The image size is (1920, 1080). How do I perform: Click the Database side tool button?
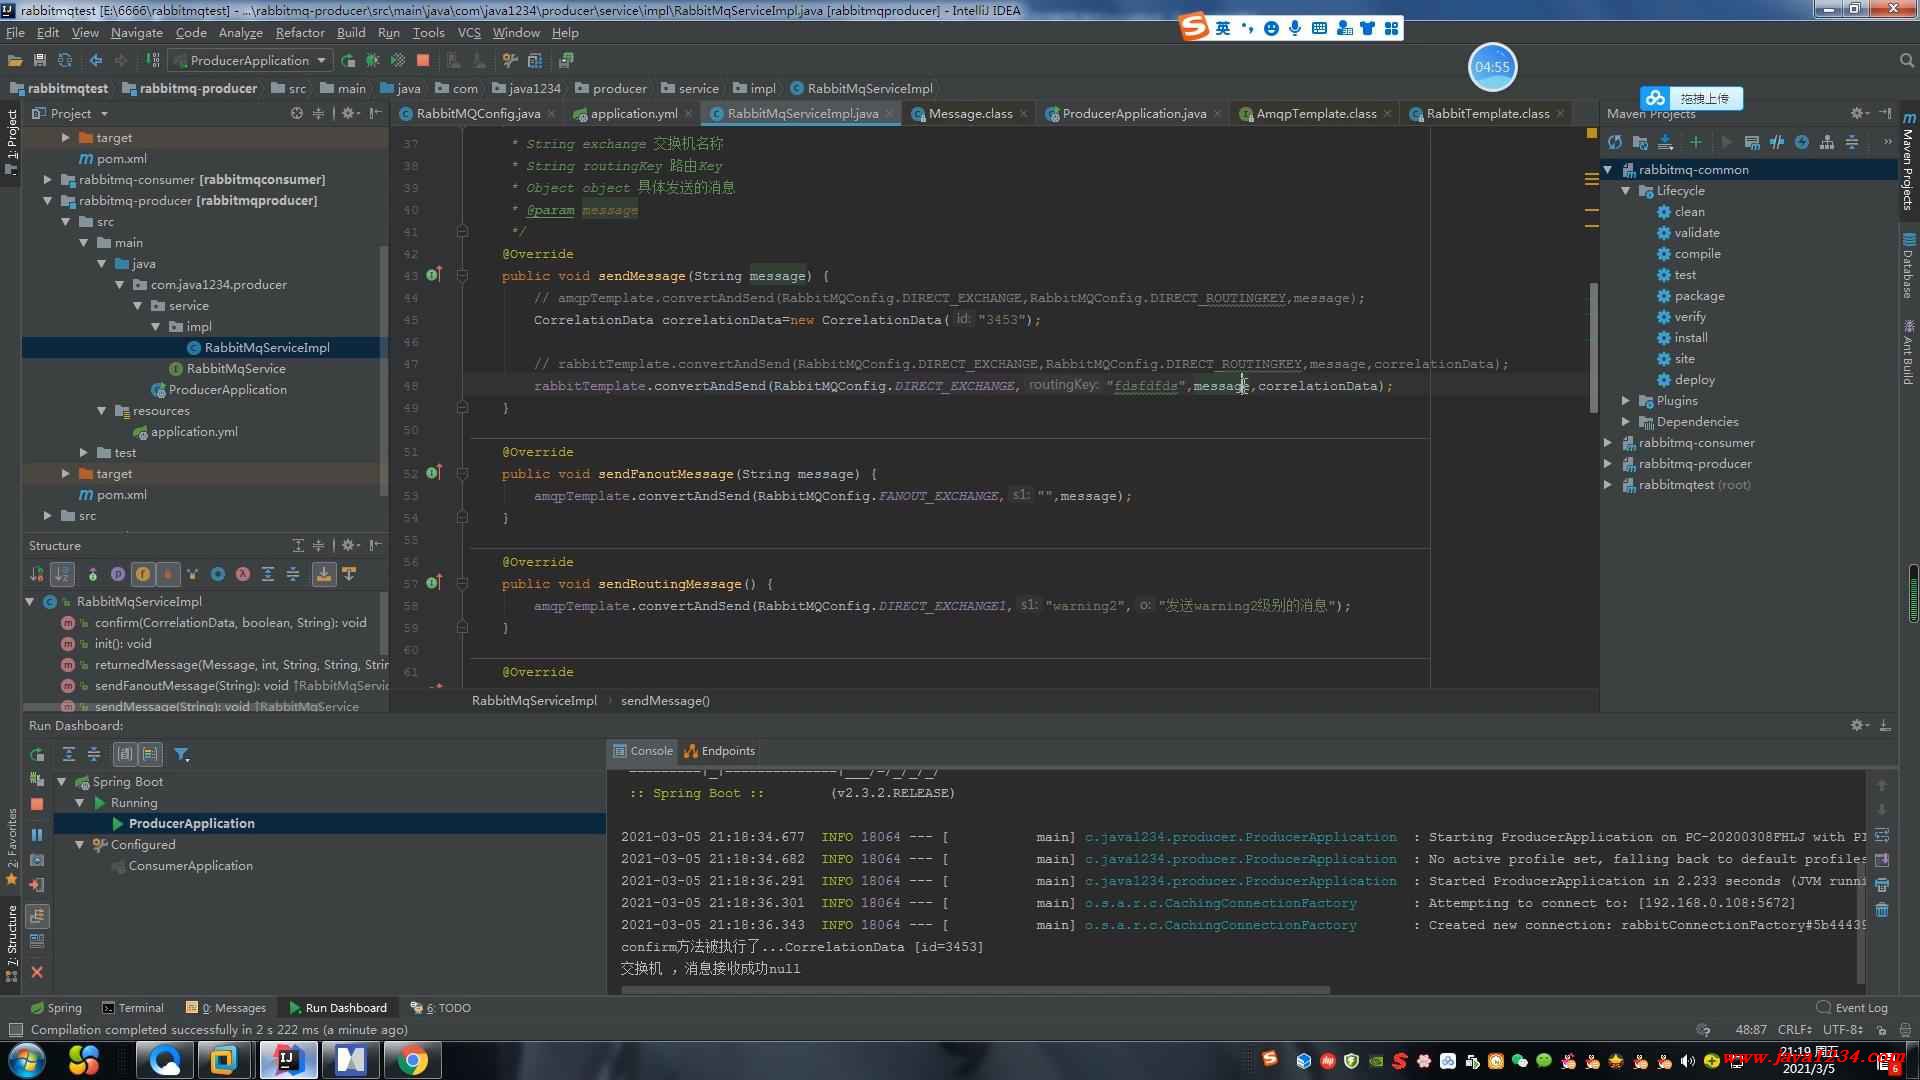pos(1908,265)
